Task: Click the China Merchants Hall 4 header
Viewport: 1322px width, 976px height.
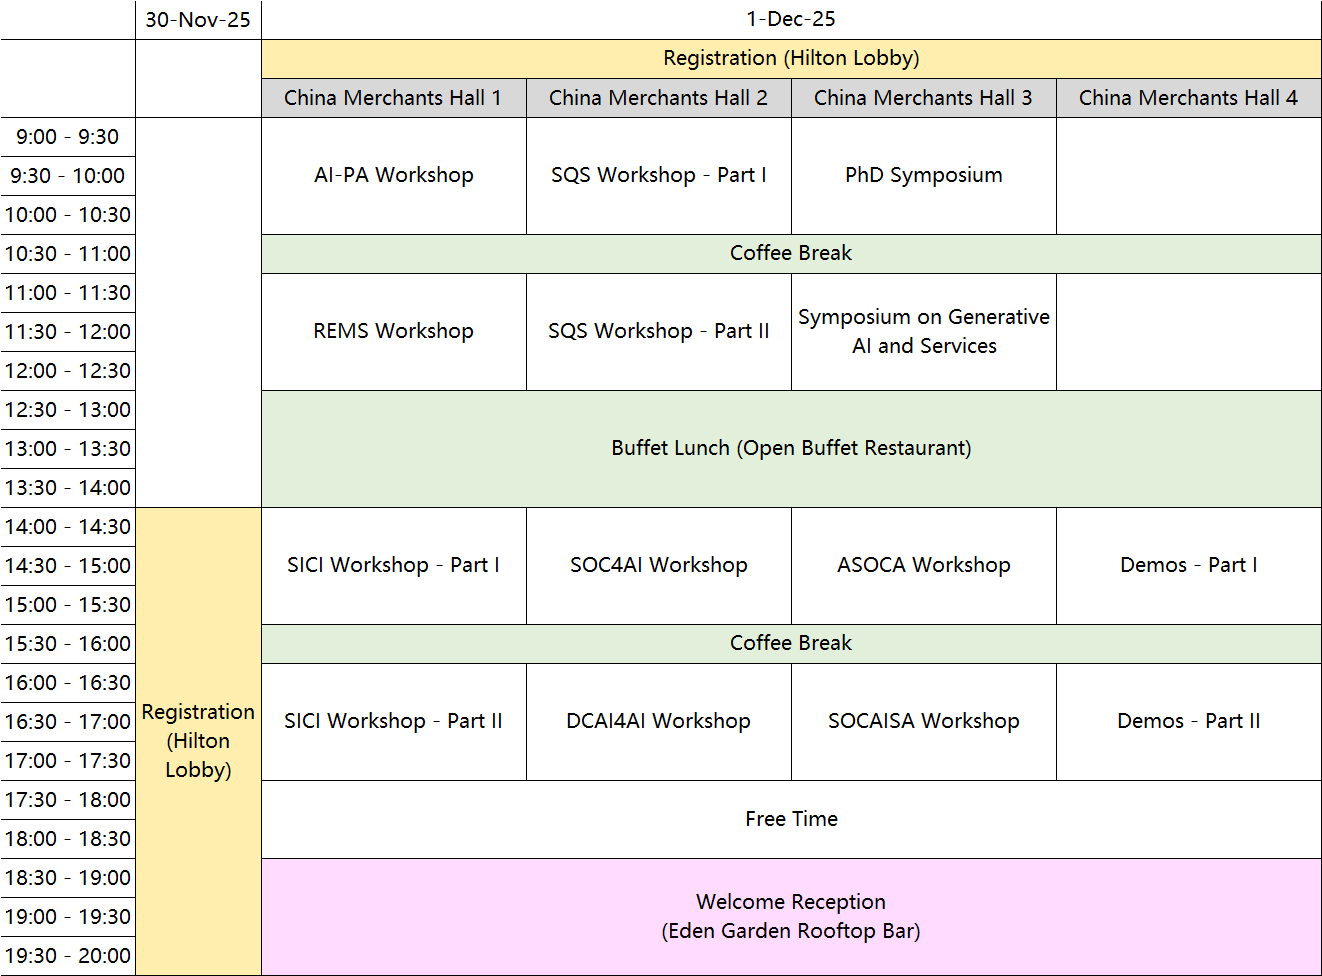Action: [x=1188, y=98]
